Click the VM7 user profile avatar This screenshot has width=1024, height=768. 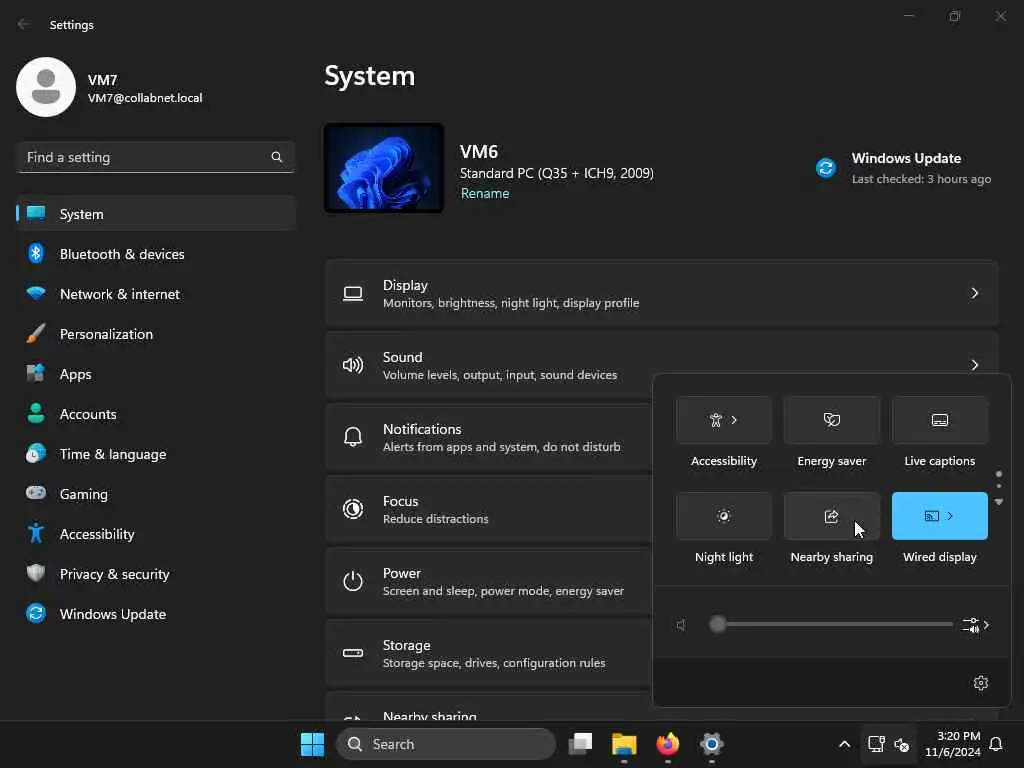click(x=46, y=87)
